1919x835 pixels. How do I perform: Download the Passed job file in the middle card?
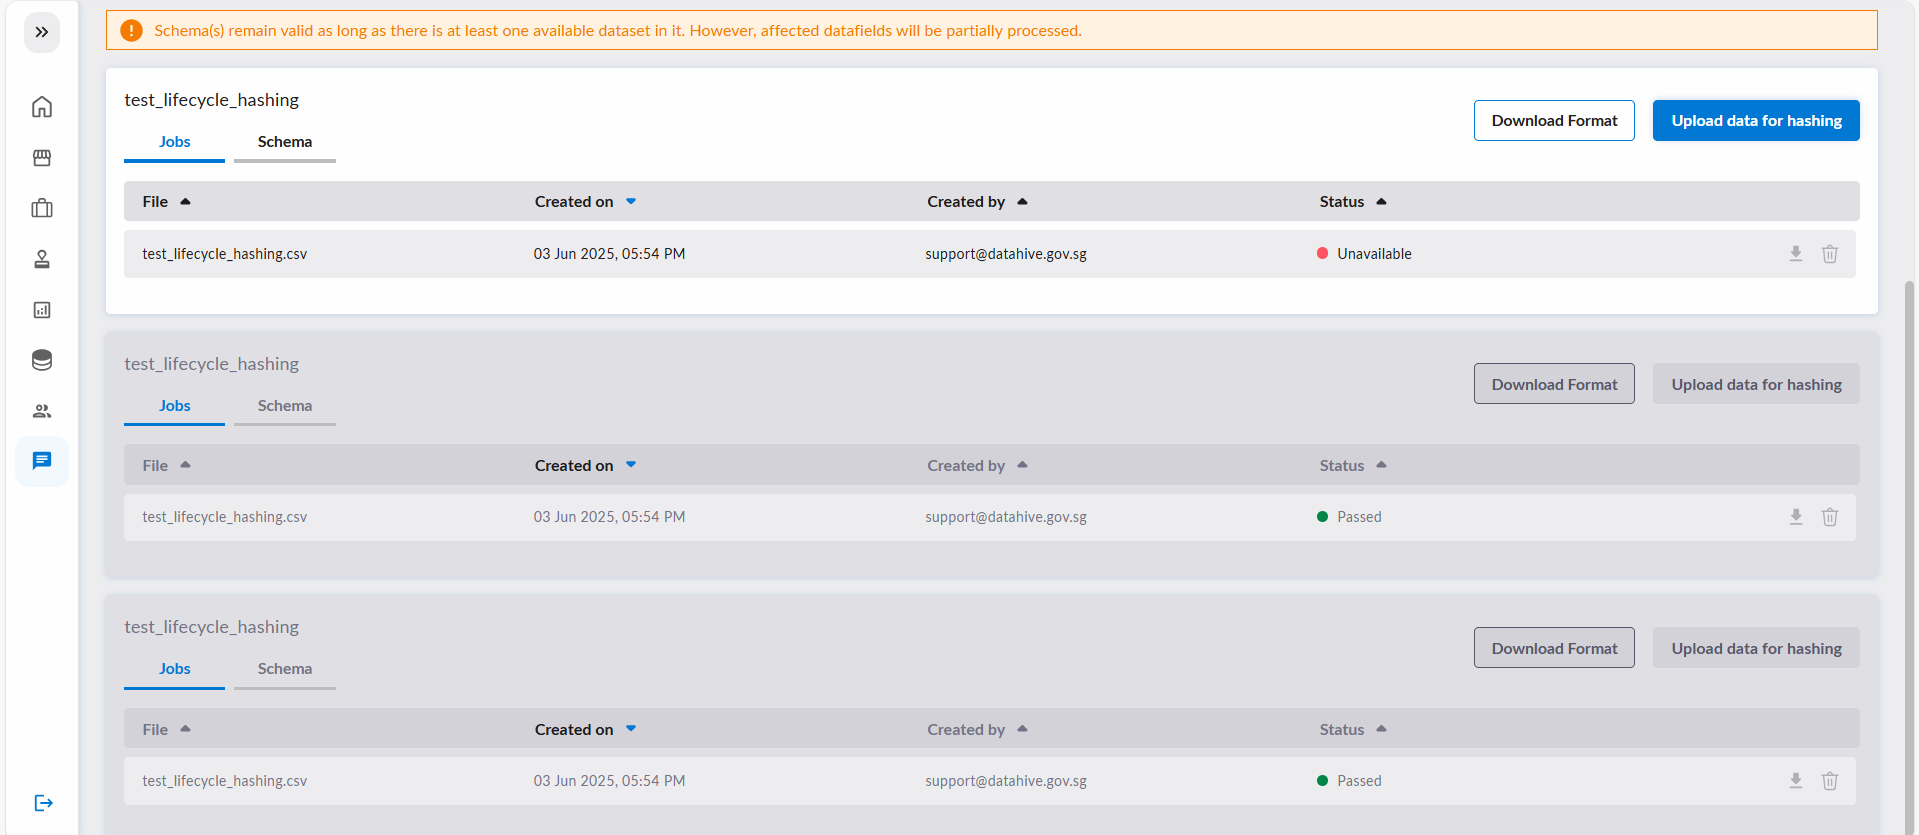[1796, 517]
